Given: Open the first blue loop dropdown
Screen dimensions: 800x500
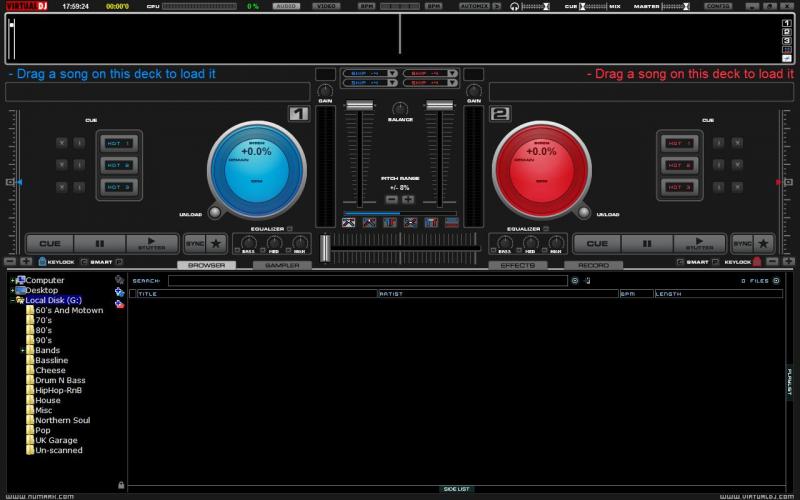Looking at the screenshot, I should tap(392, 73).
